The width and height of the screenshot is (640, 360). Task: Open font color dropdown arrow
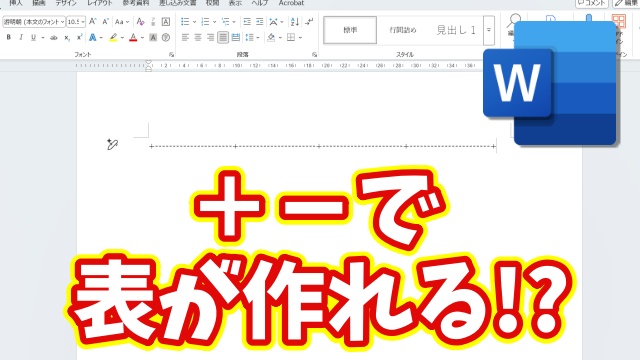pos(142,38)
